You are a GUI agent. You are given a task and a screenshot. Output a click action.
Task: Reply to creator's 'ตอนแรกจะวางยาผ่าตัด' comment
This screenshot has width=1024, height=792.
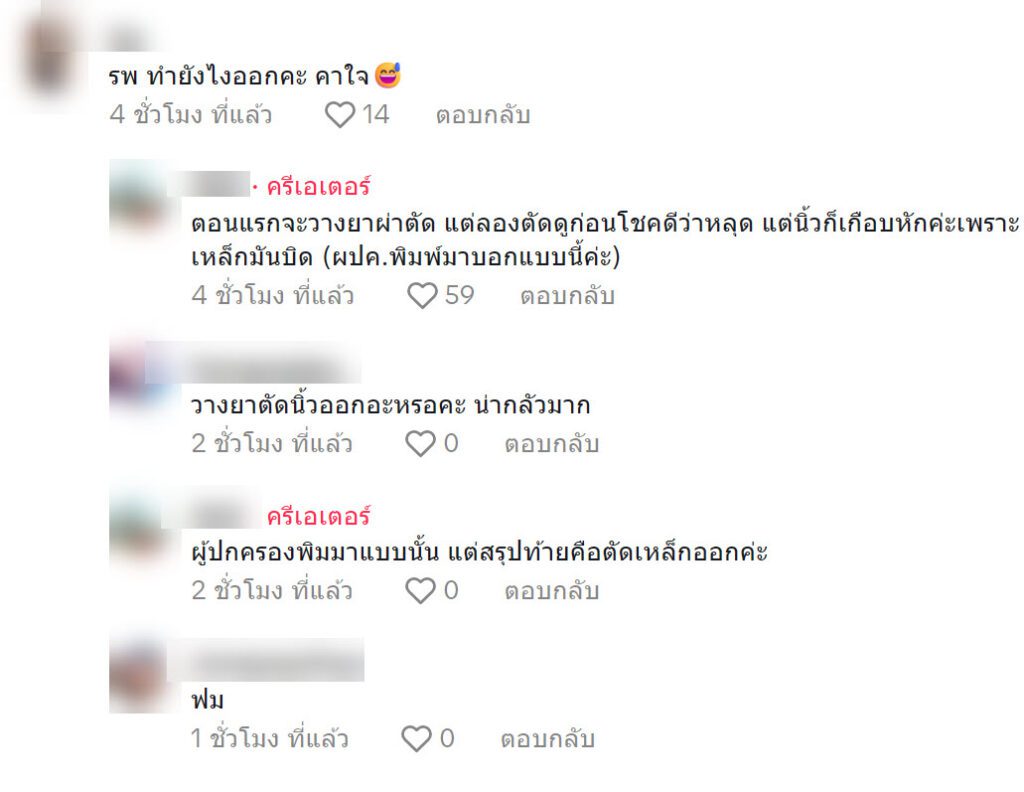coord(568,296)
